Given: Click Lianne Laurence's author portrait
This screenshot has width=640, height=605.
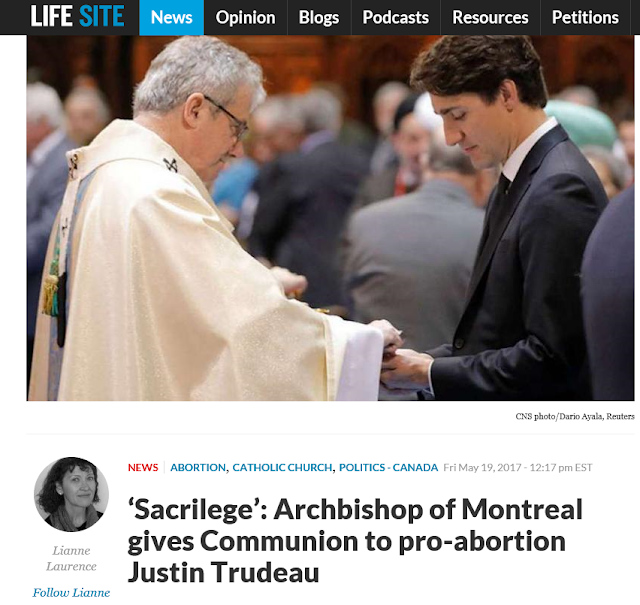Looking at the screenshot, I should (x=71, y=494).
